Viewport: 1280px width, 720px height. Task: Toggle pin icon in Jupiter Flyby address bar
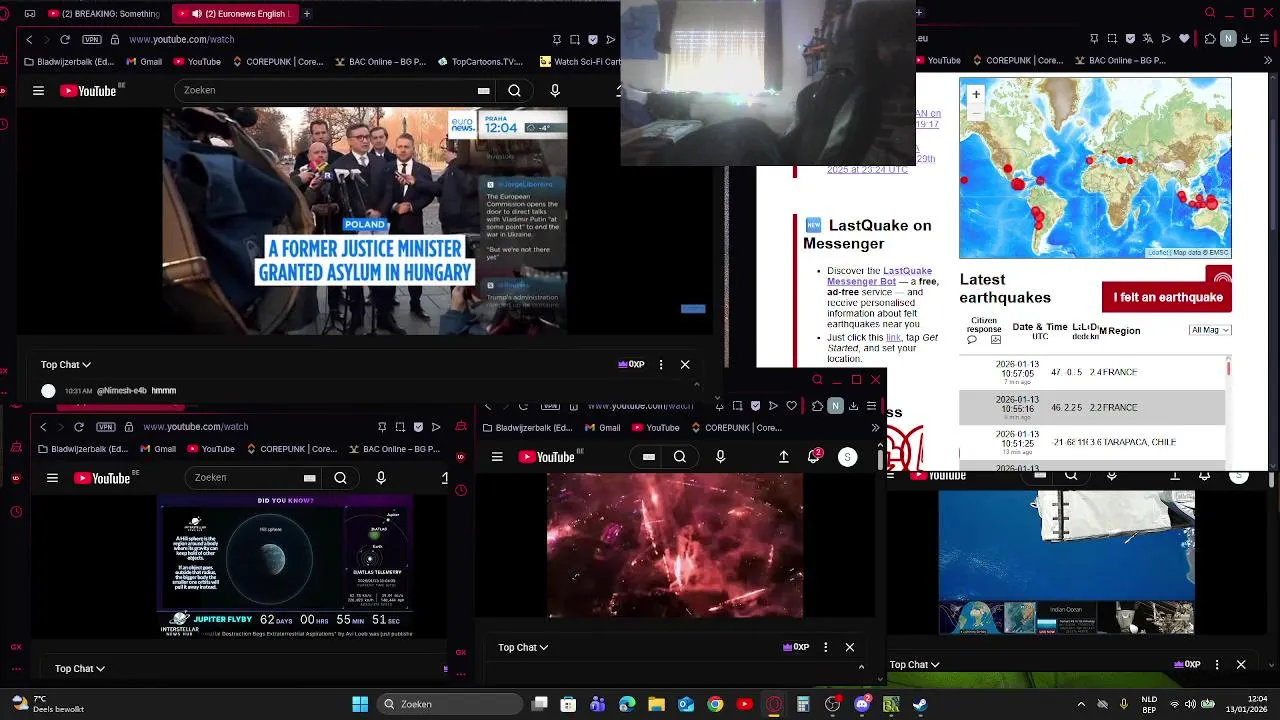tap(382, 427)
